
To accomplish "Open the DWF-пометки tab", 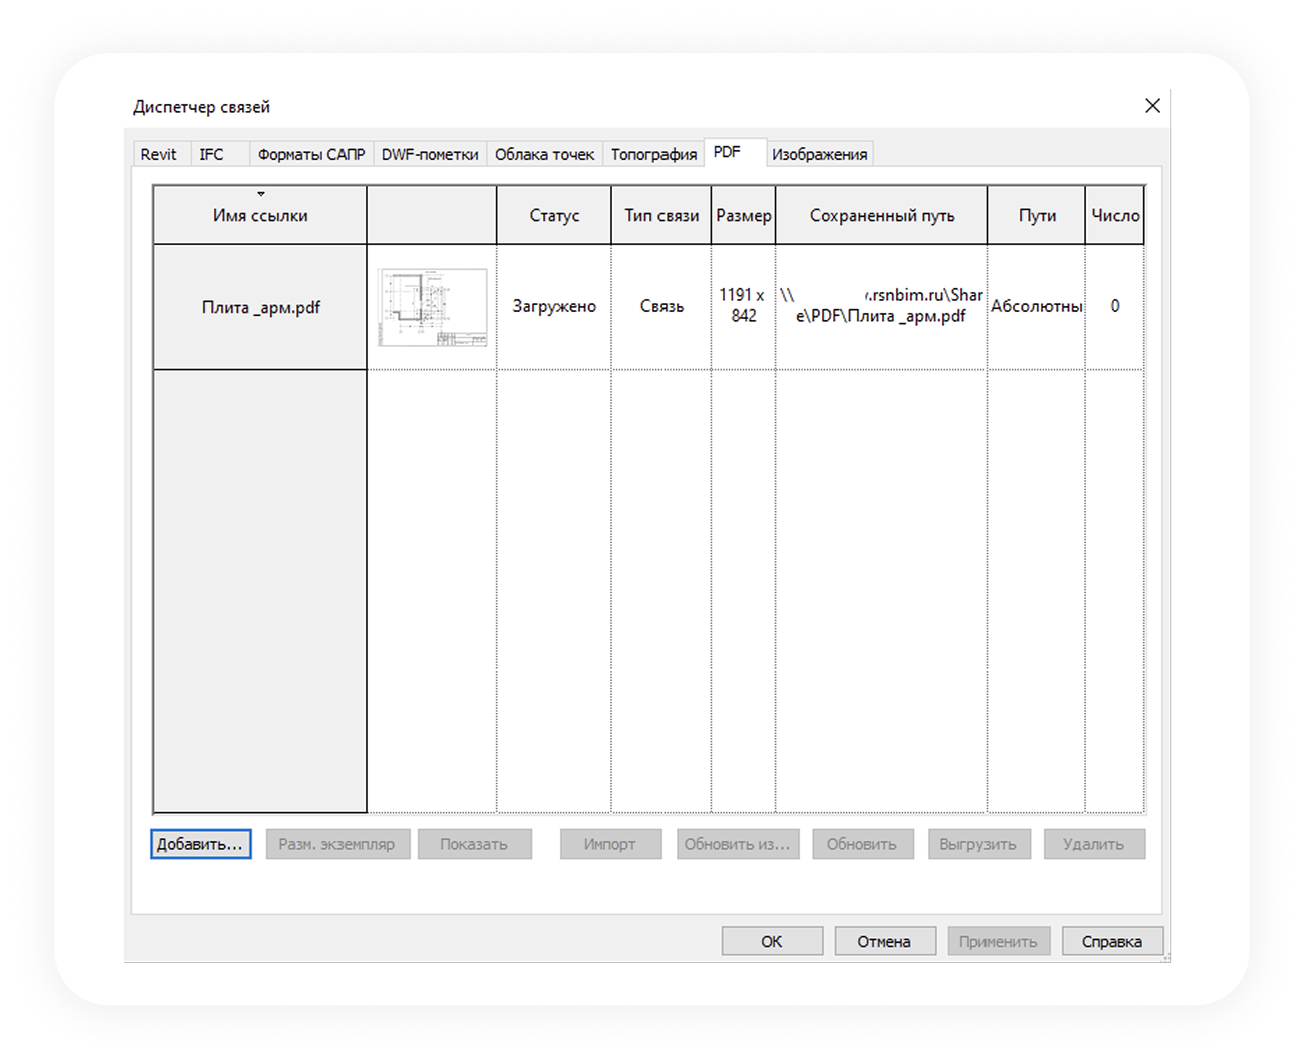I will 430,154.
